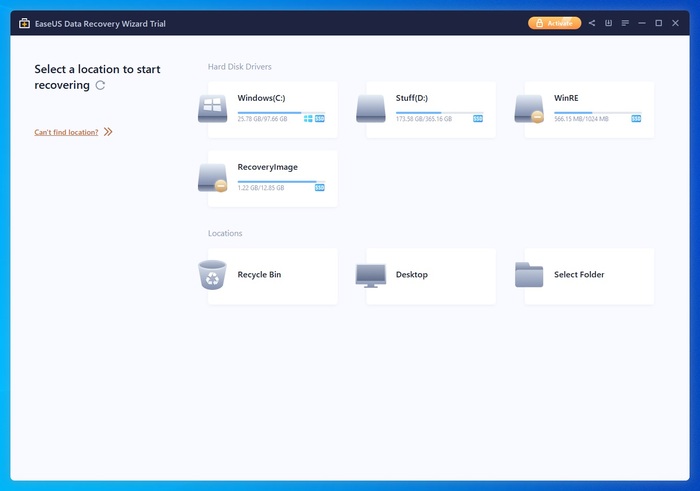Open the share icon in title bar
The image size is (700, 491).
[x=592, y=23]
